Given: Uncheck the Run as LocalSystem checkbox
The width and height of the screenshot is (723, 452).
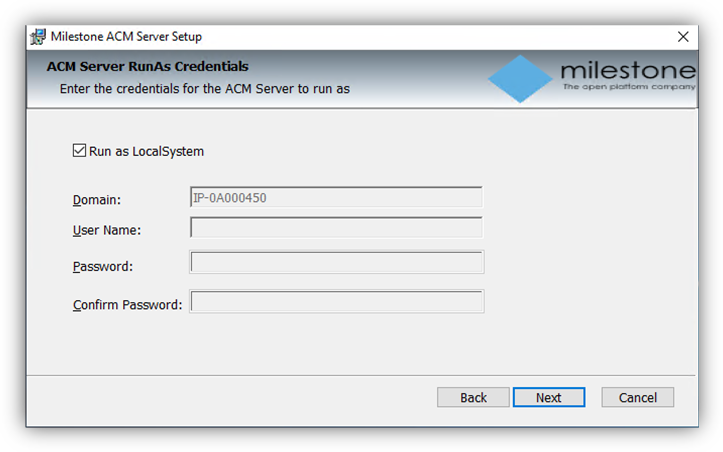Looking at the screenshot, I should pos(79,150).
